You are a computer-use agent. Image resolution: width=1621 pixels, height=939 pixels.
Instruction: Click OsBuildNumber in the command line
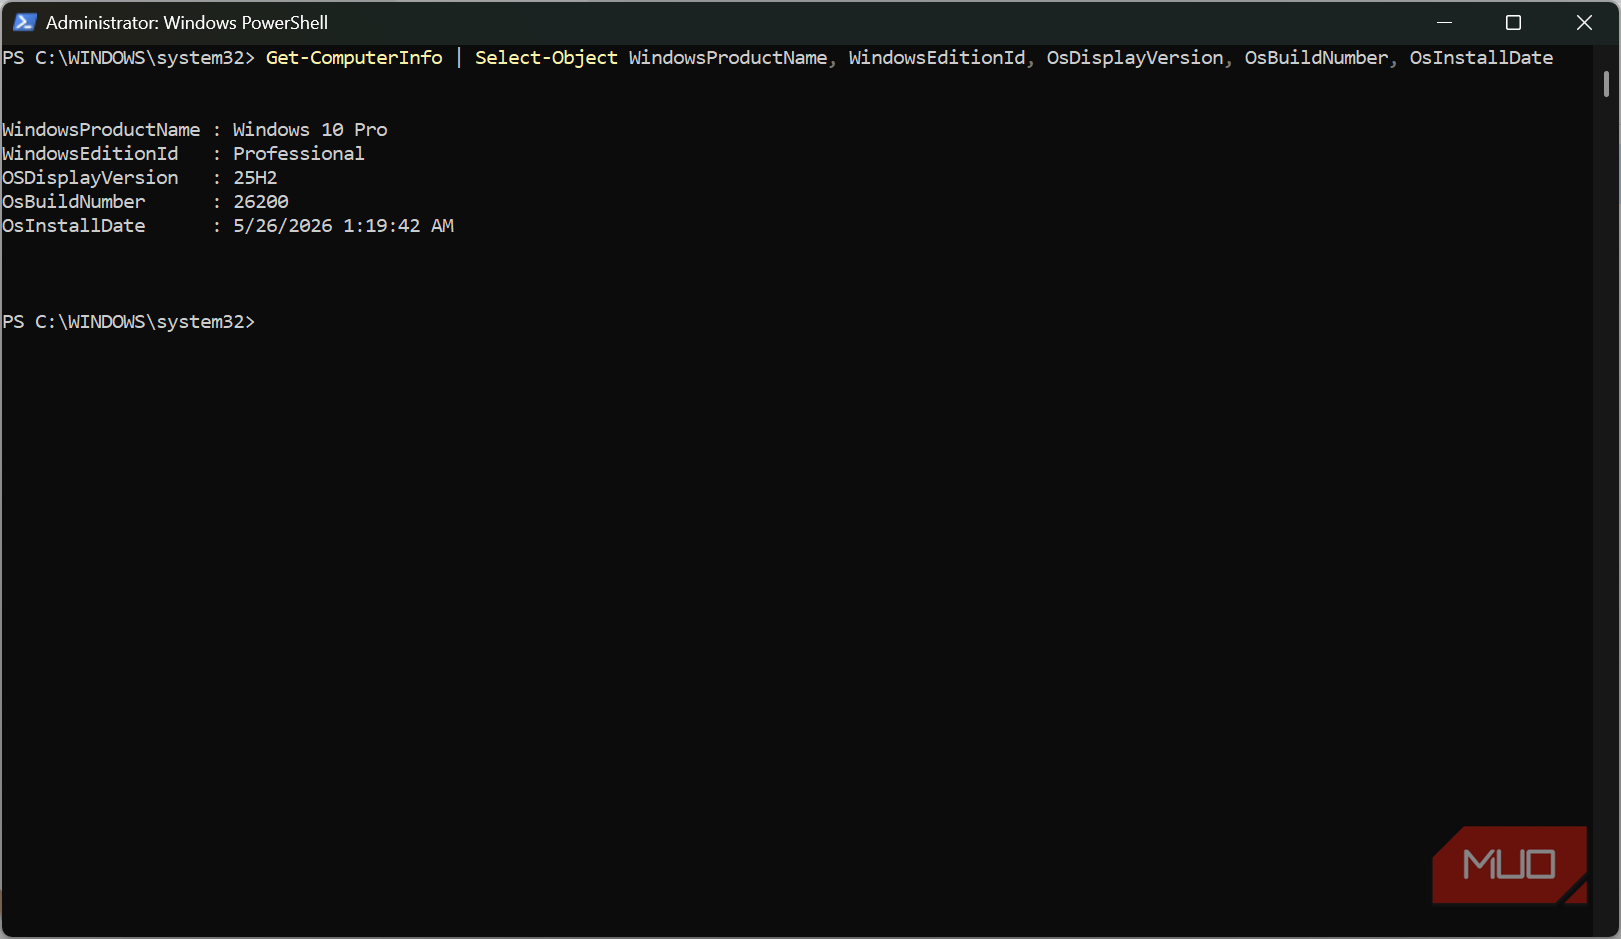tap(1316, 58)
